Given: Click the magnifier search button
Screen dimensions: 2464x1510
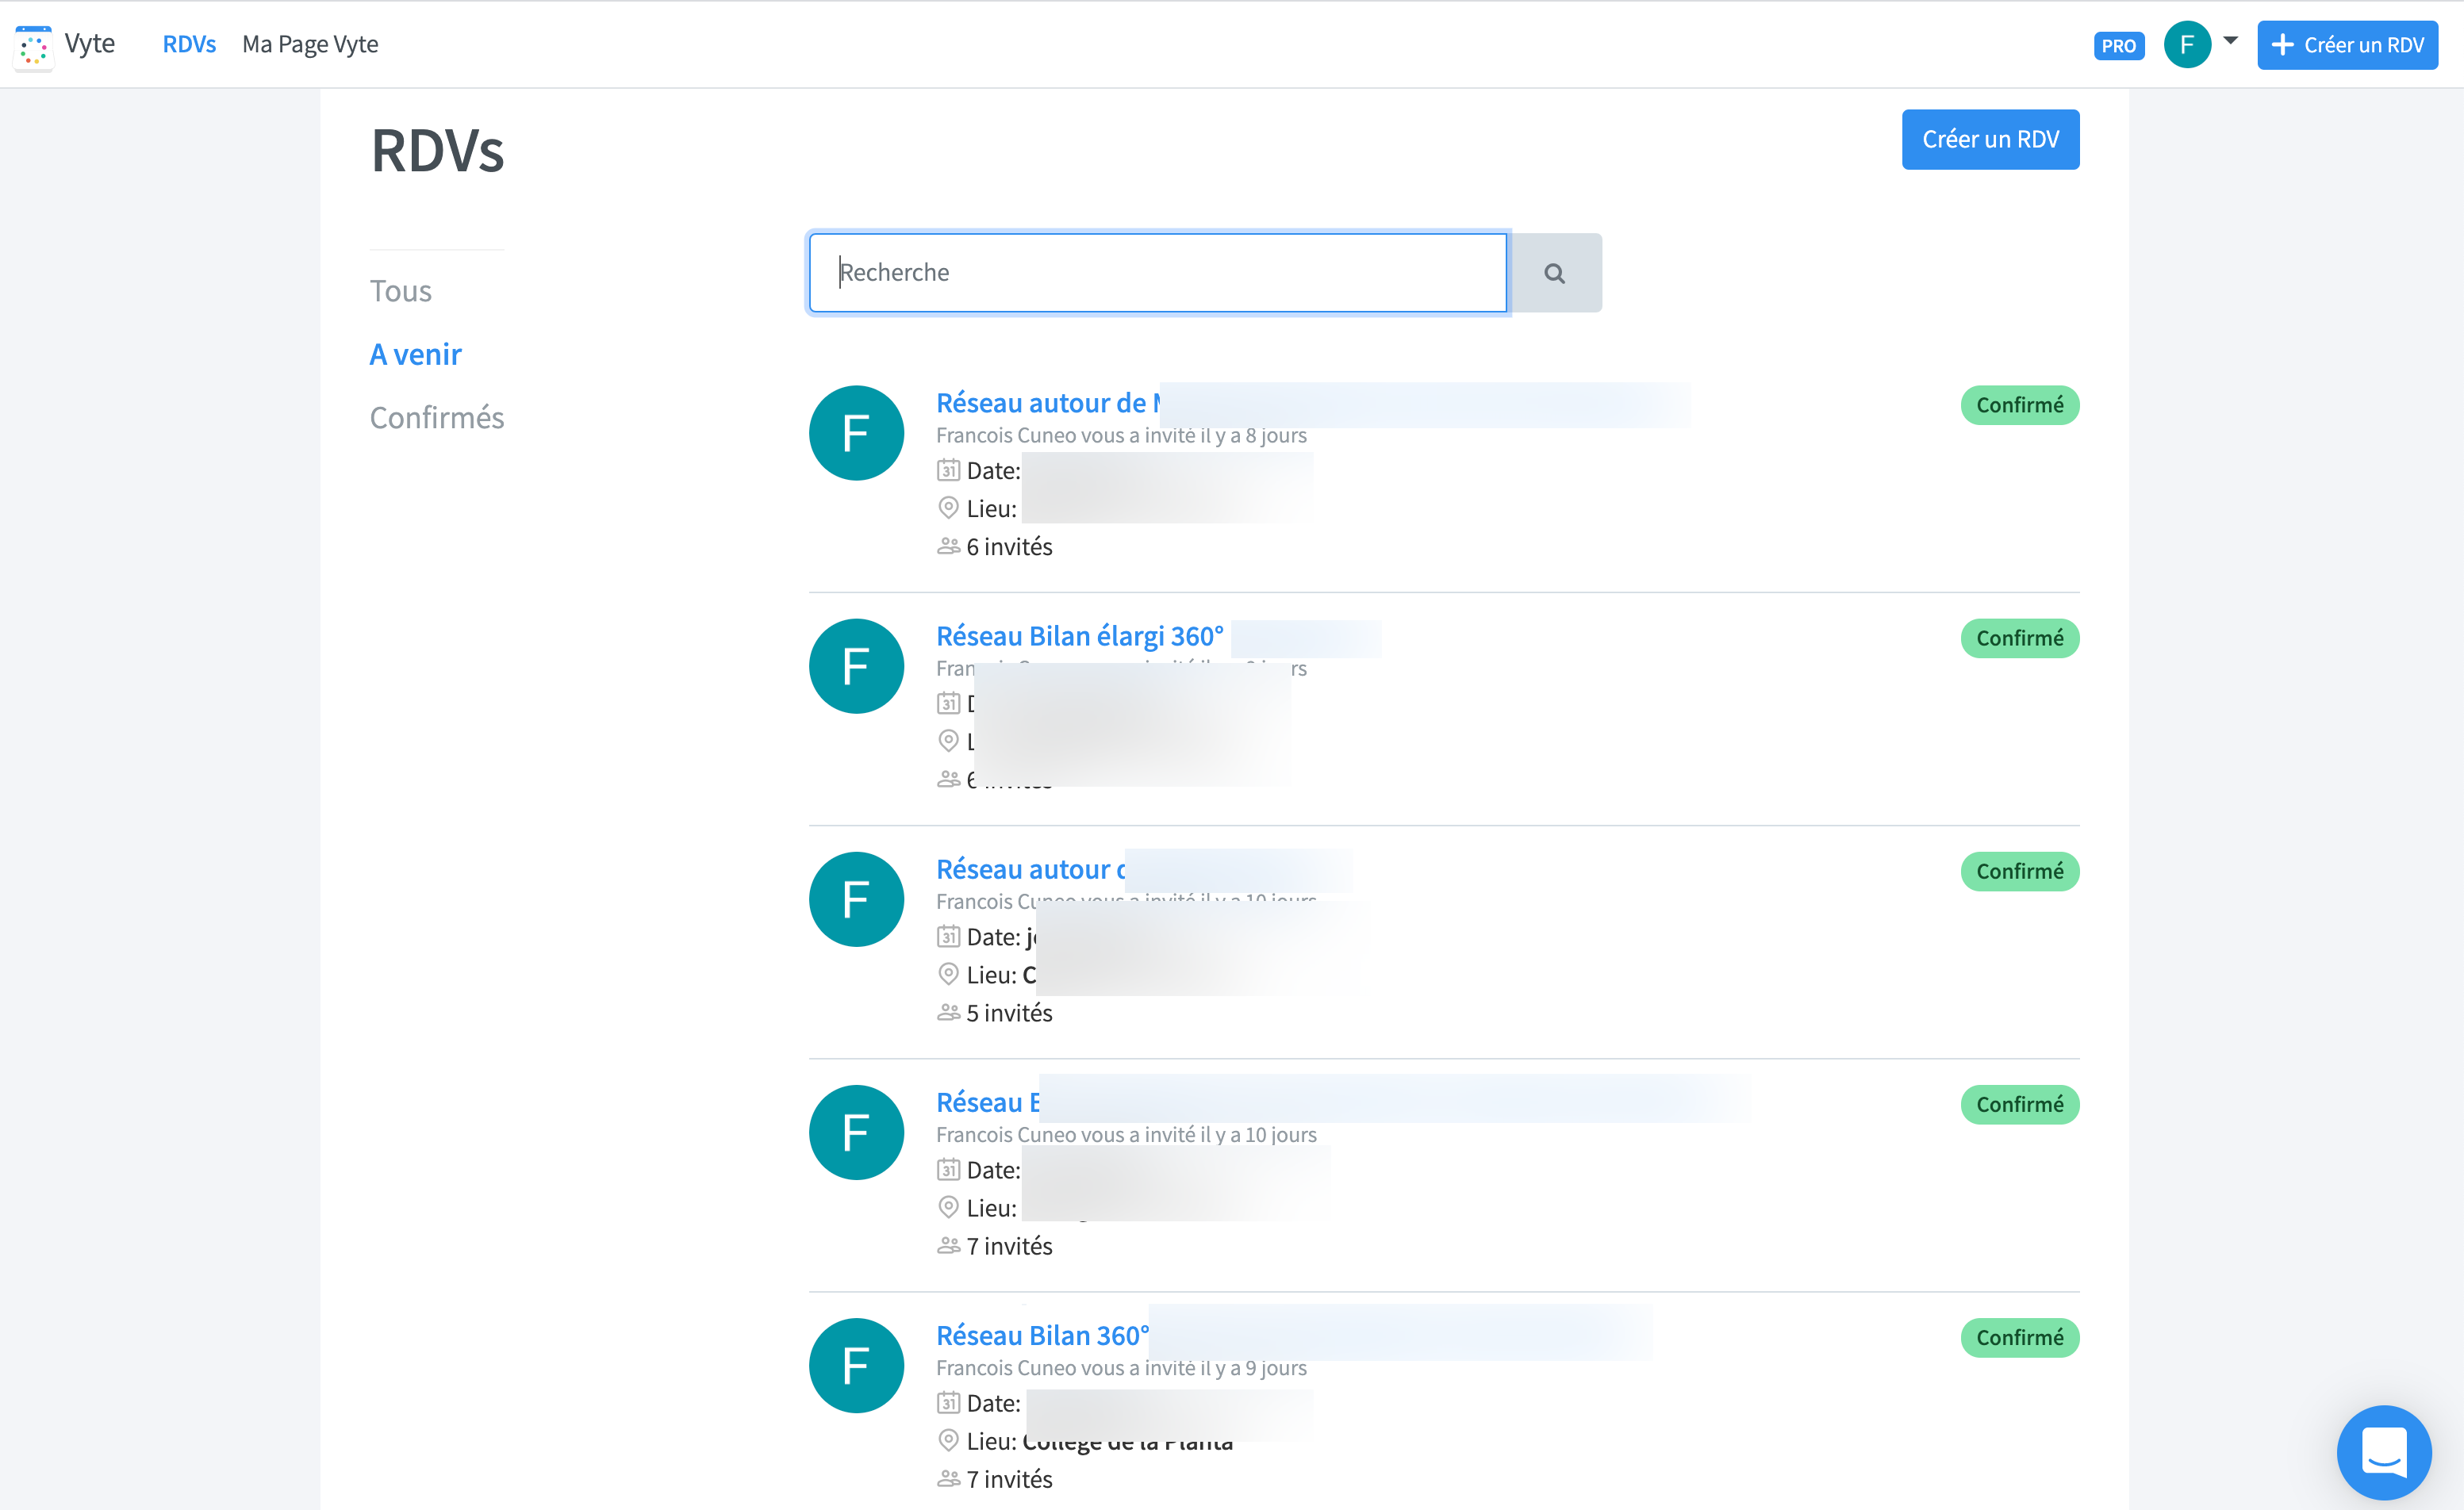Looking at the screenshot, I should click(1554, 273).
